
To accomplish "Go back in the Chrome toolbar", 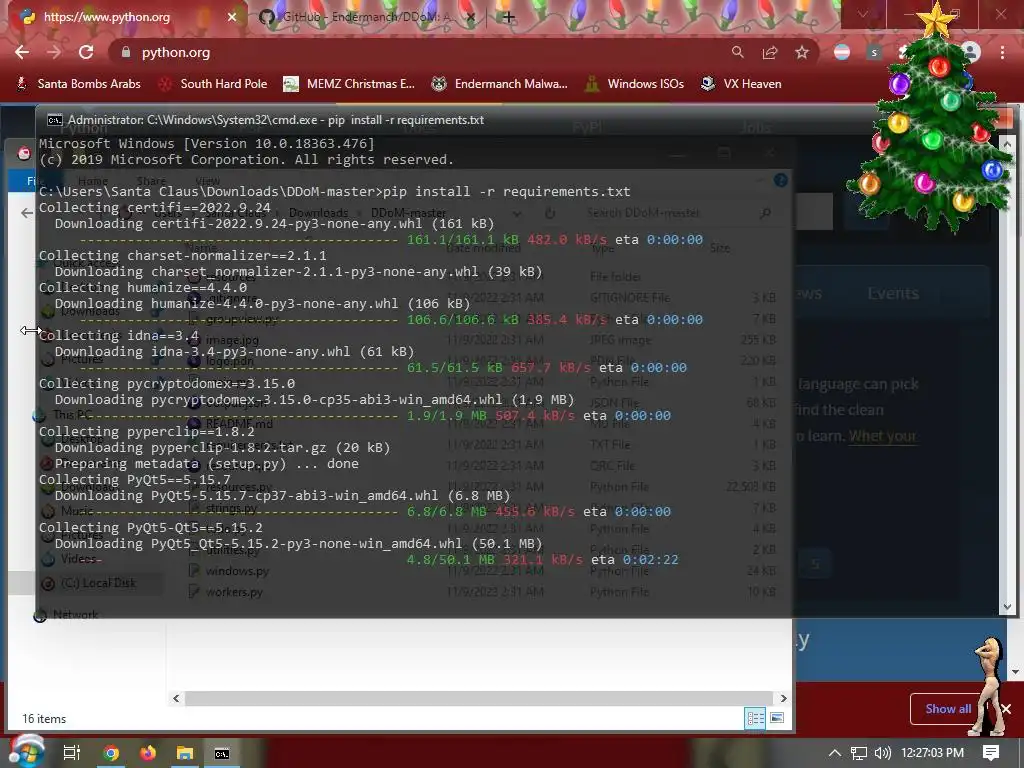I will [22, 52].
